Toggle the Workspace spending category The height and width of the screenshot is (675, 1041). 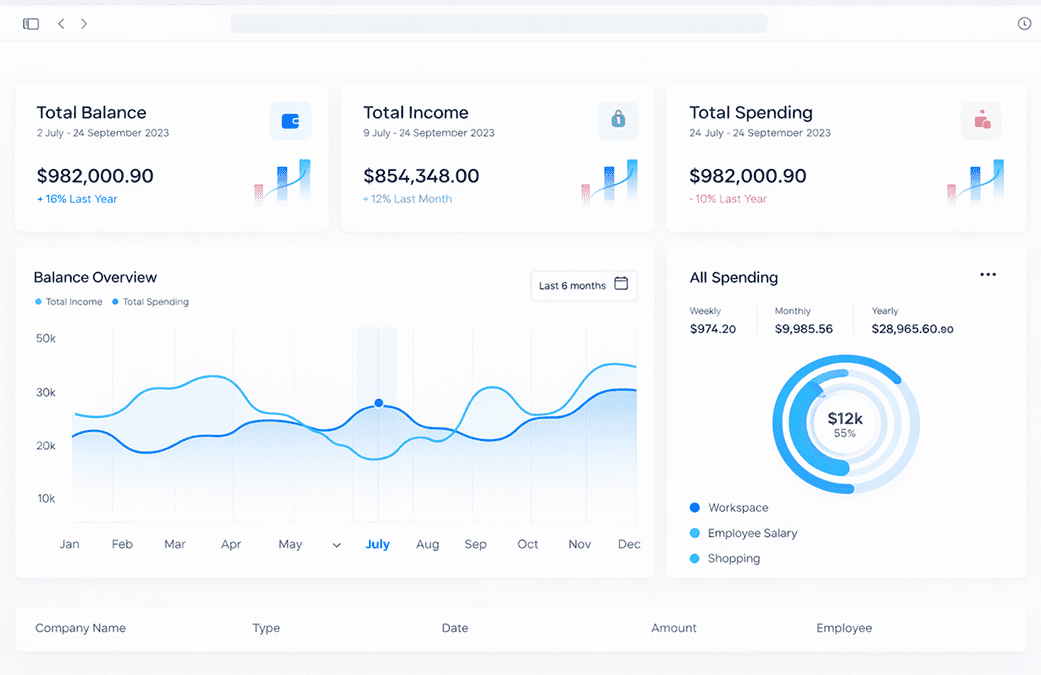729,508
